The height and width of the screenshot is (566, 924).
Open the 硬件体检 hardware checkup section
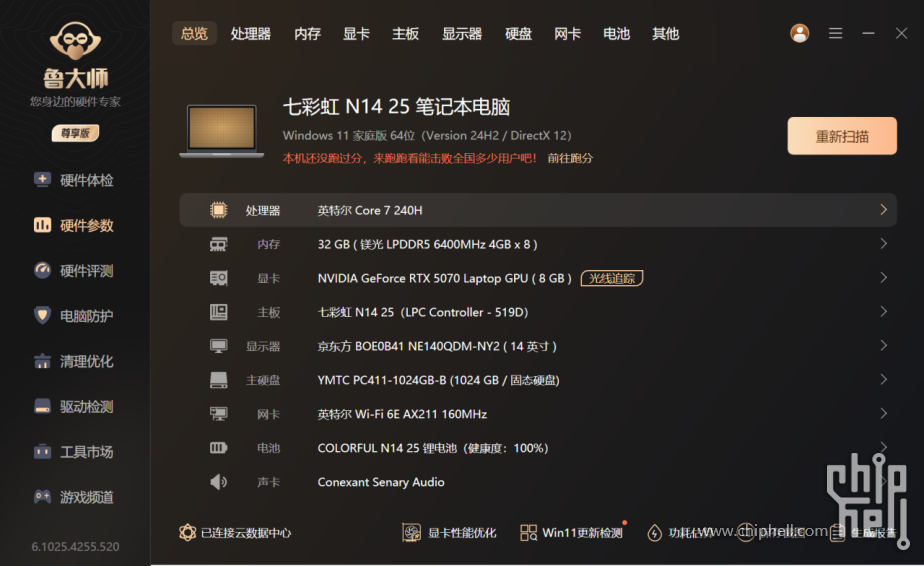coord(74,180)
